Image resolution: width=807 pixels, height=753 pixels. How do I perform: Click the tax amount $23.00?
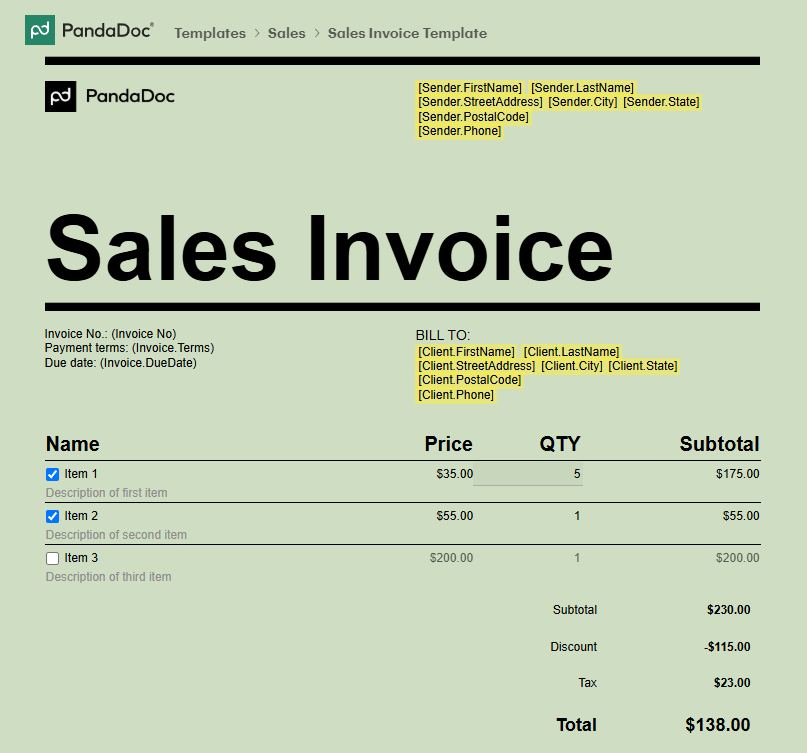tap(732, 683)
